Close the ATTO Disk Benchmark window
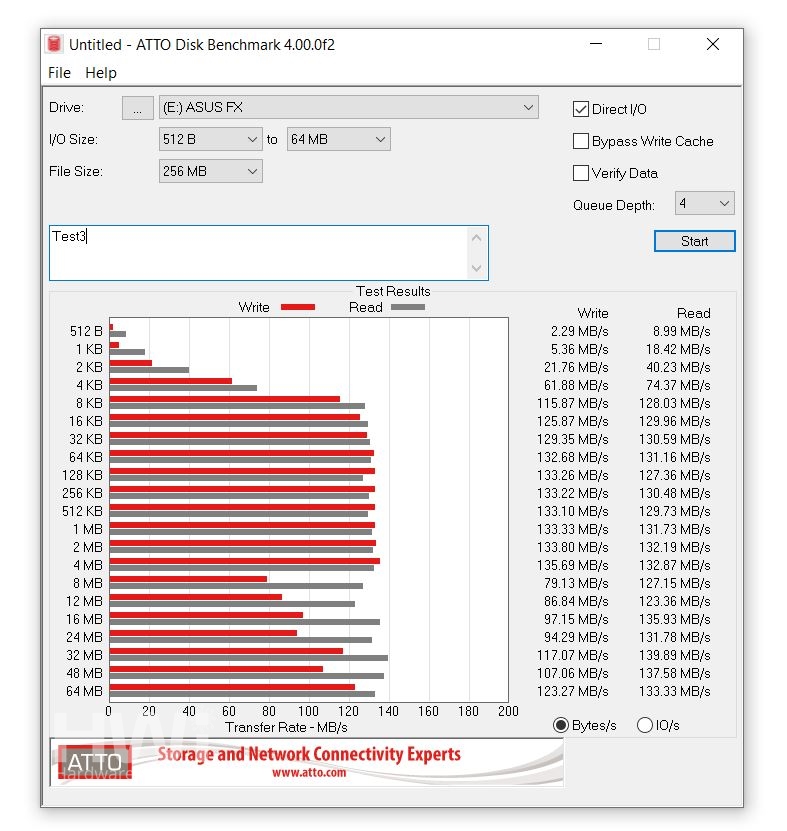787x831 pixels. tap(713, 44)
